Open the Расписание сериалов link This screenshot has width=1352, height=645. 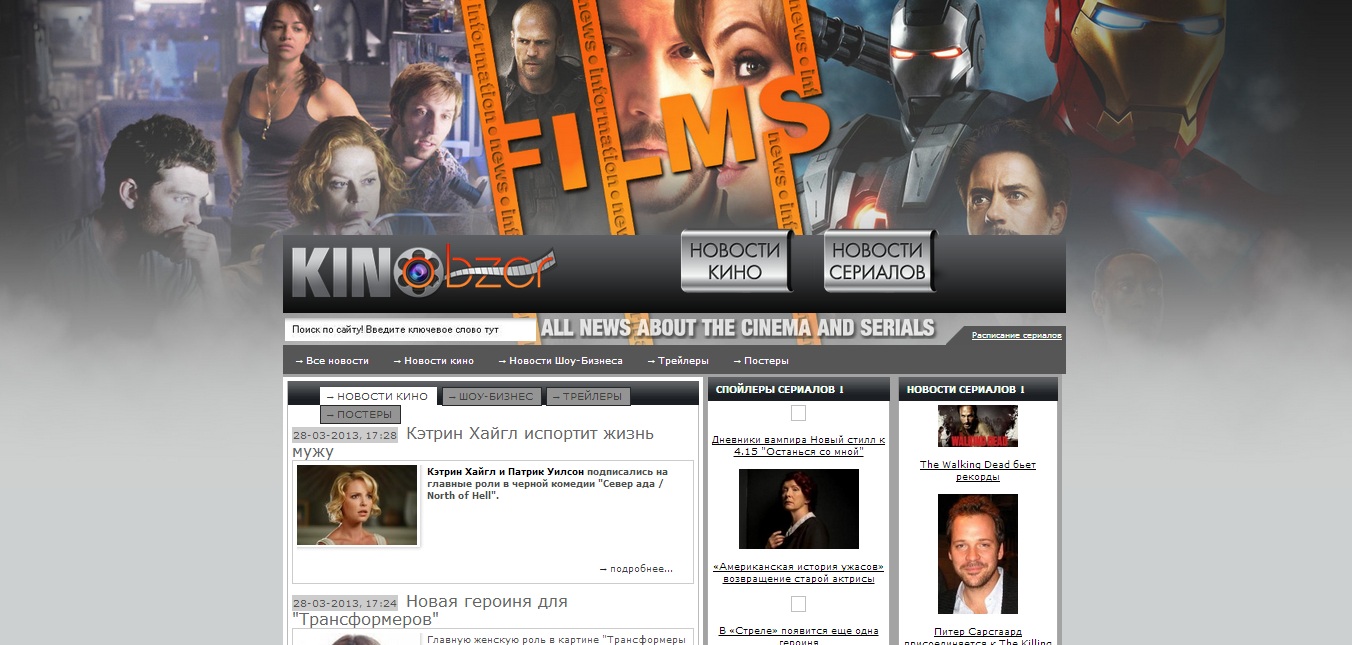(1016, 336)
